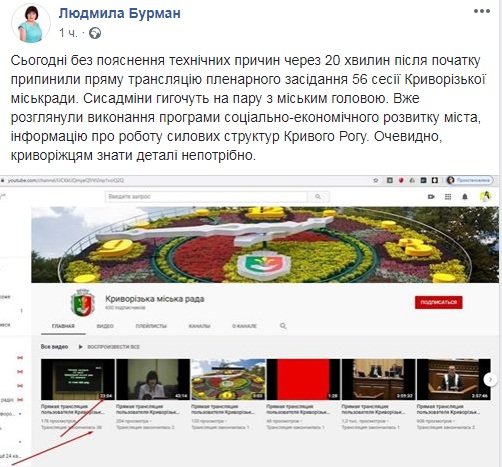502x467 pixels.
Task: Click the Криворізька міська рада channel avatar
Action: (x=82, y=302)
